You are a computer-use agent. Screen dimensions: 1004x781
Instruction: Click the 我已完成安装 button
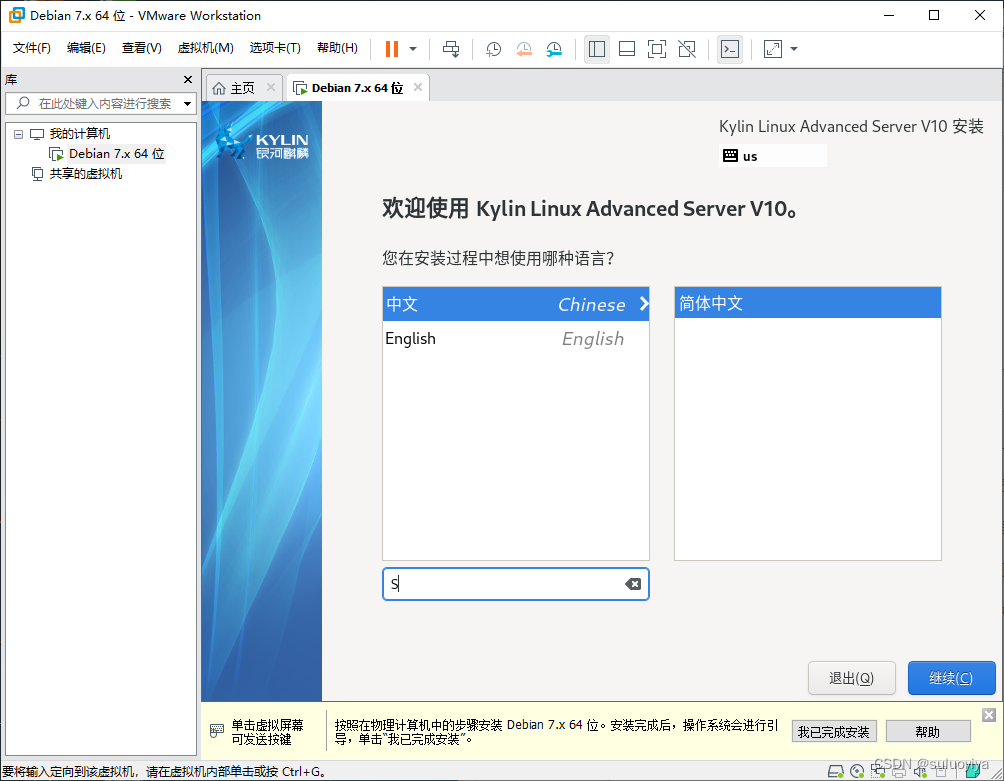click(833, 731)
